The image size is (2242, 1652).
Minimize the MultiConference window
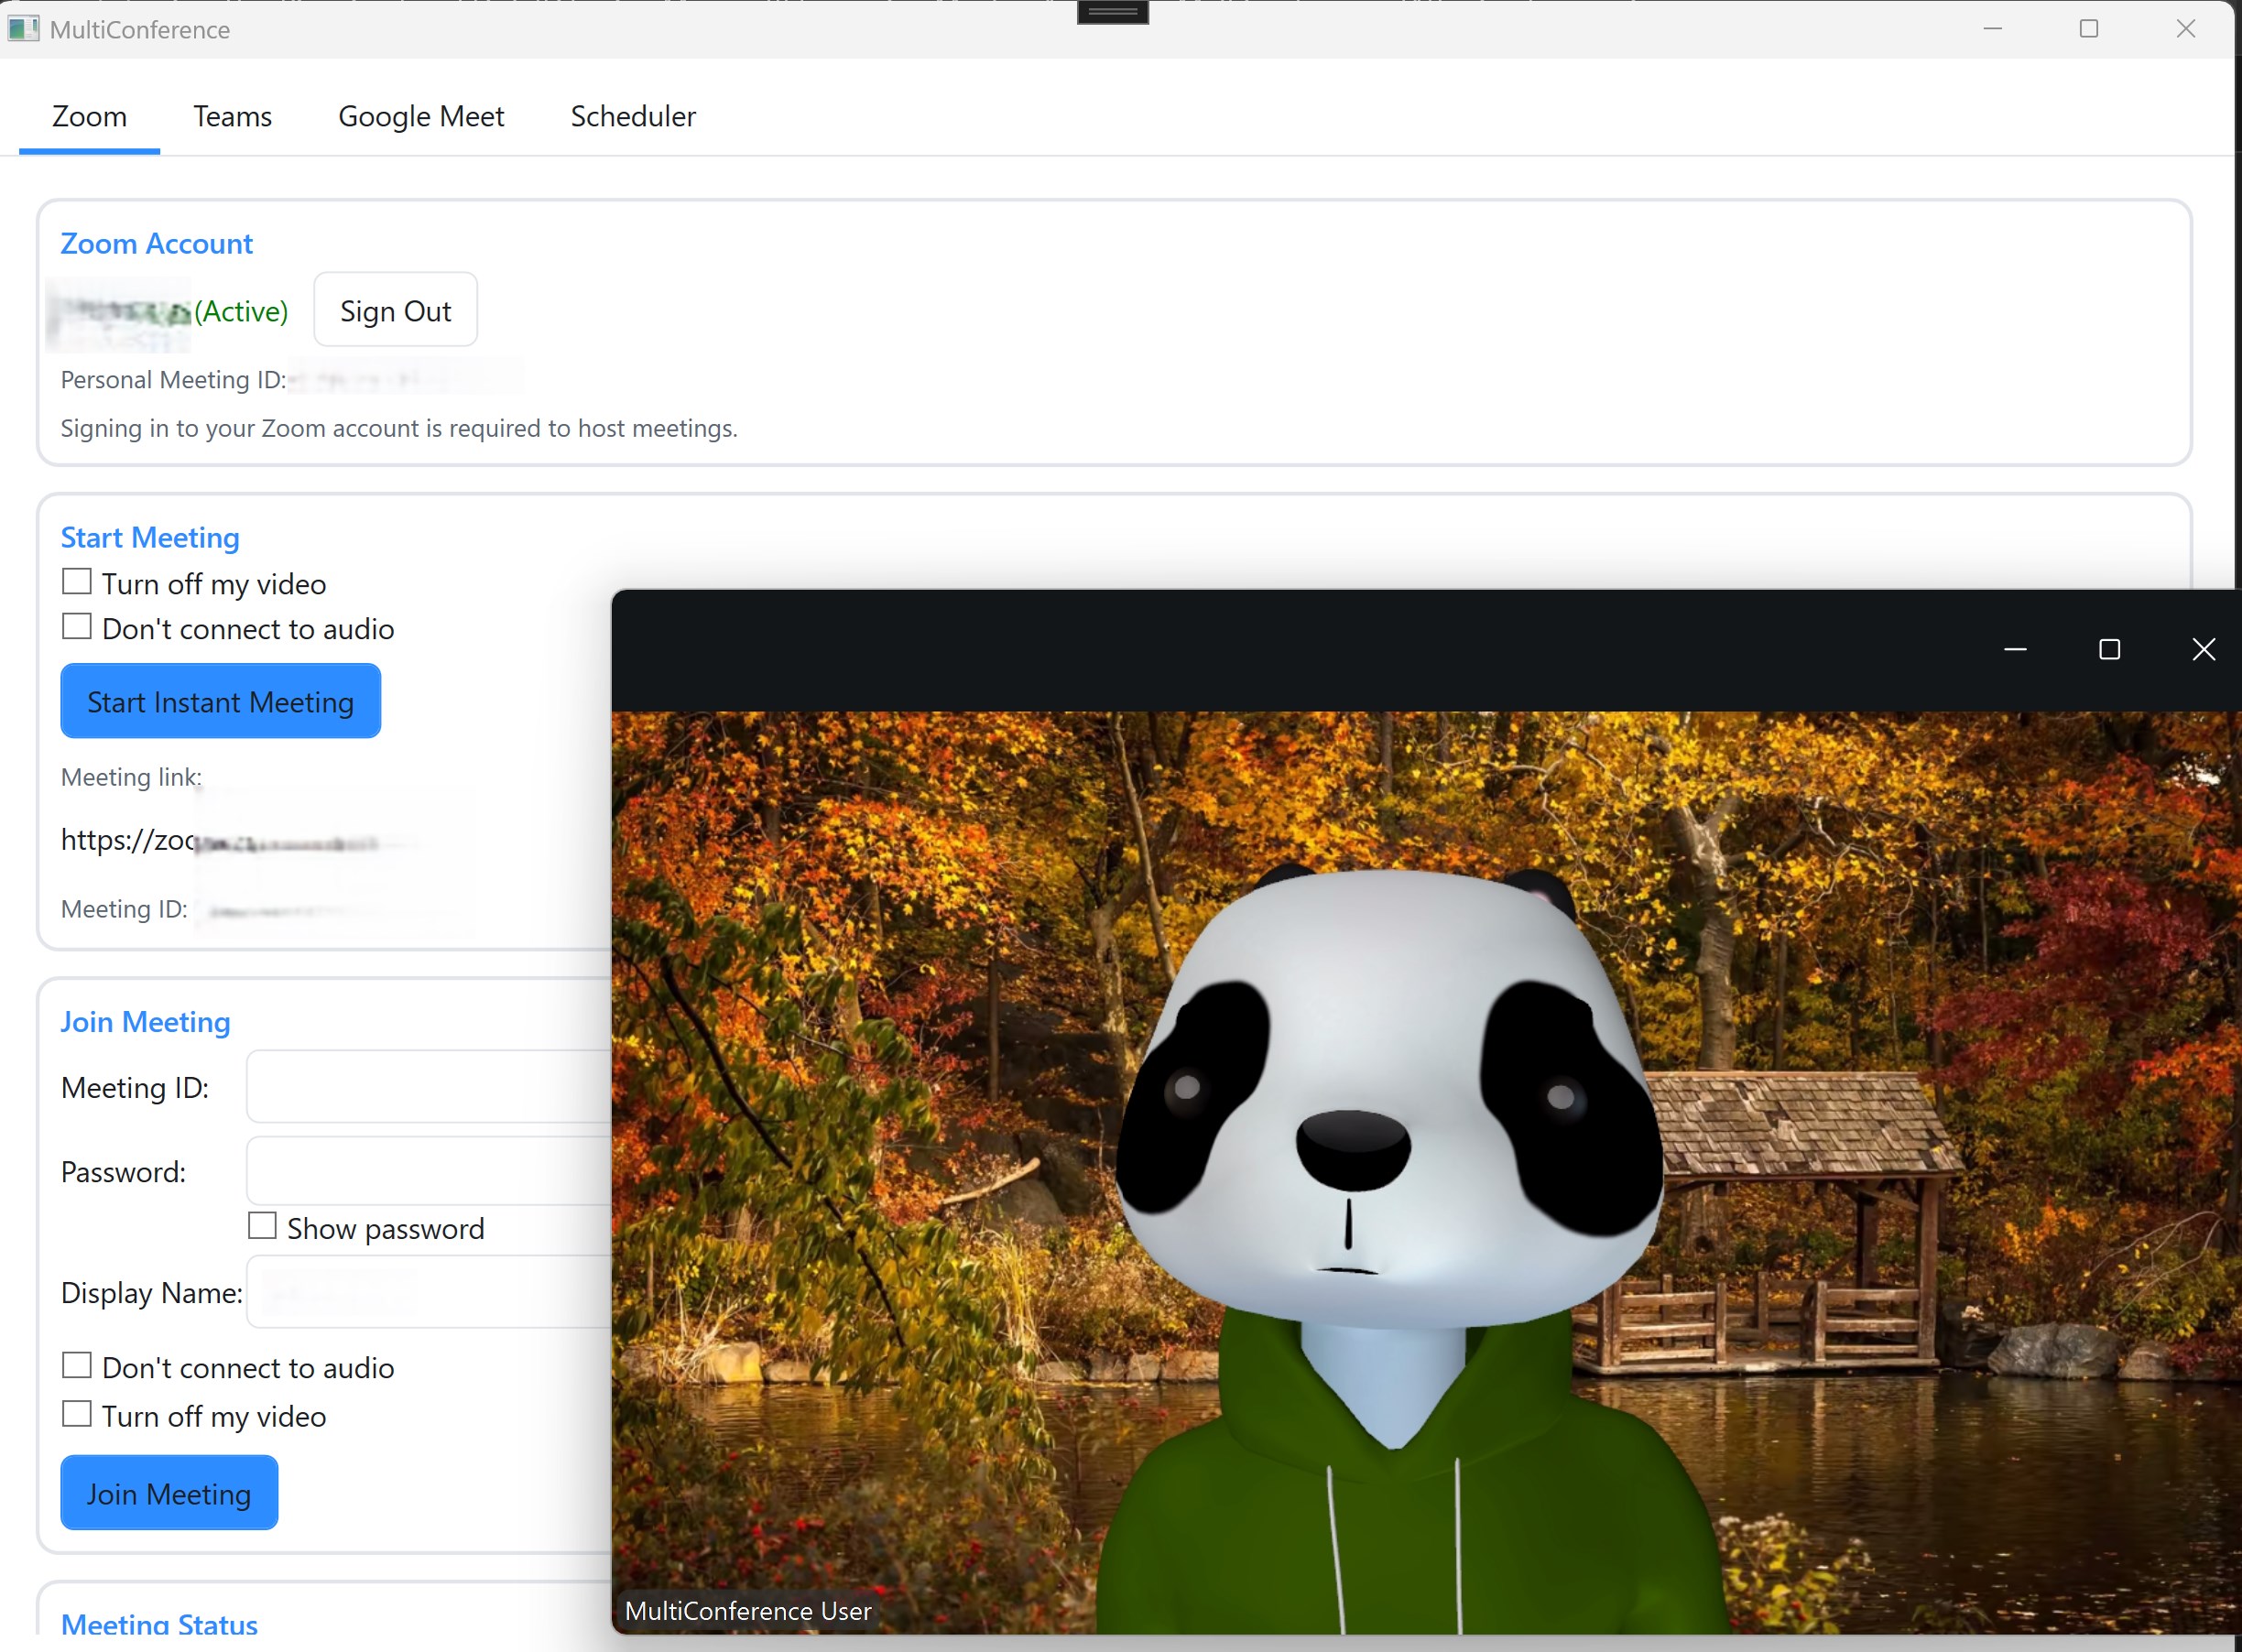point(1992,29)
